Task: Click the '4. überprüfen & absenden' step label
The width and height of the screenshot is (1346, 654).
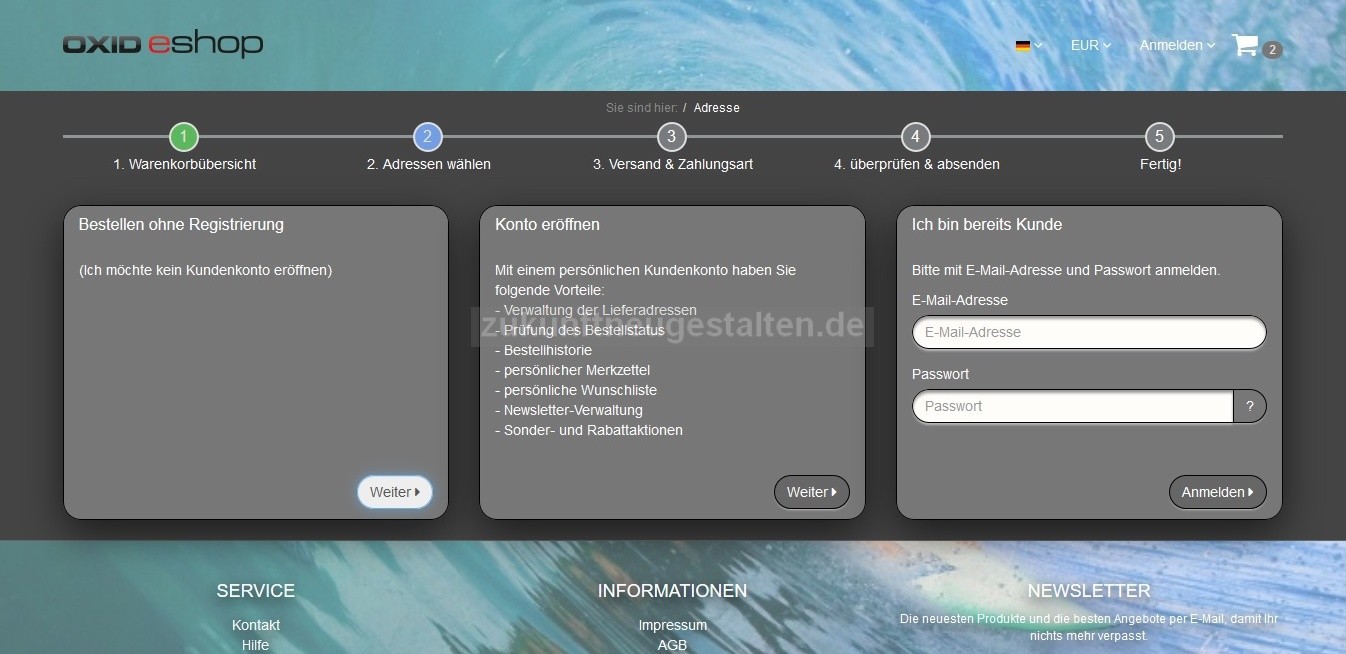Action: [916, 164]
